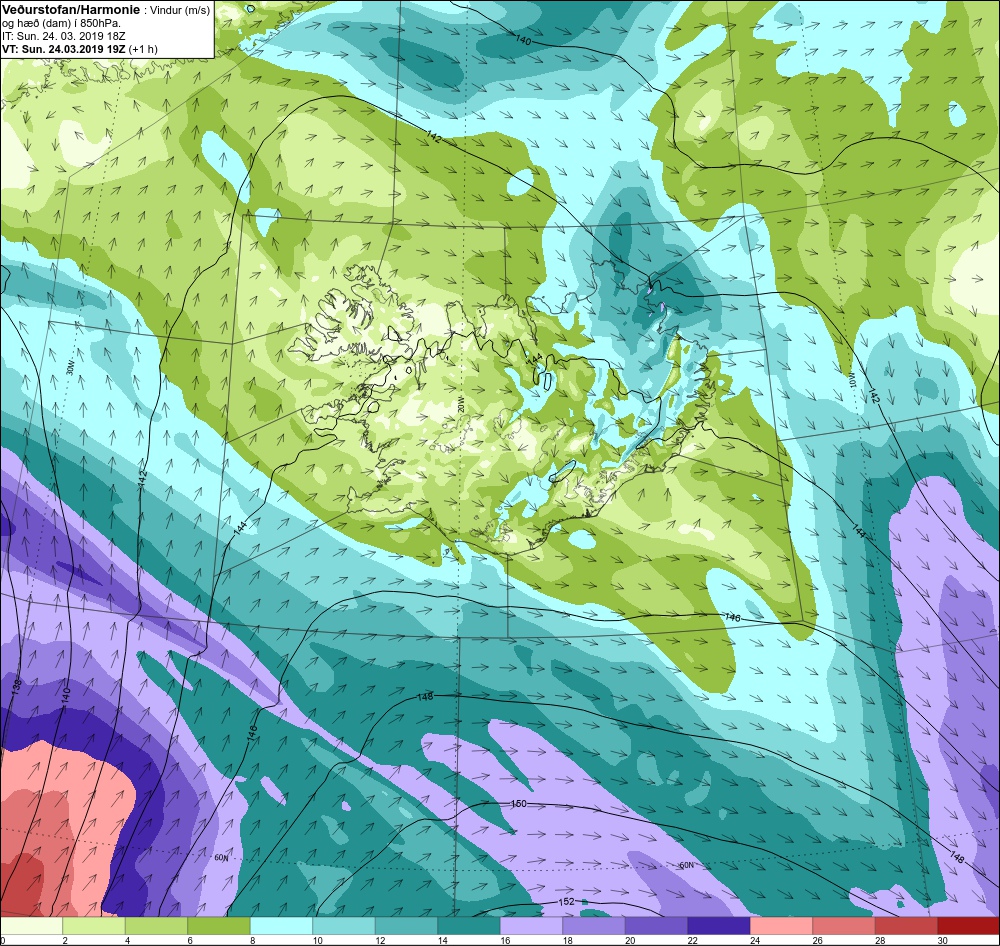Click the dark red above-30 m/s legend swatch
Image resolution: width=1000 pixels, height=946 pixels.
pyautogui.click(x=968, y=926)
